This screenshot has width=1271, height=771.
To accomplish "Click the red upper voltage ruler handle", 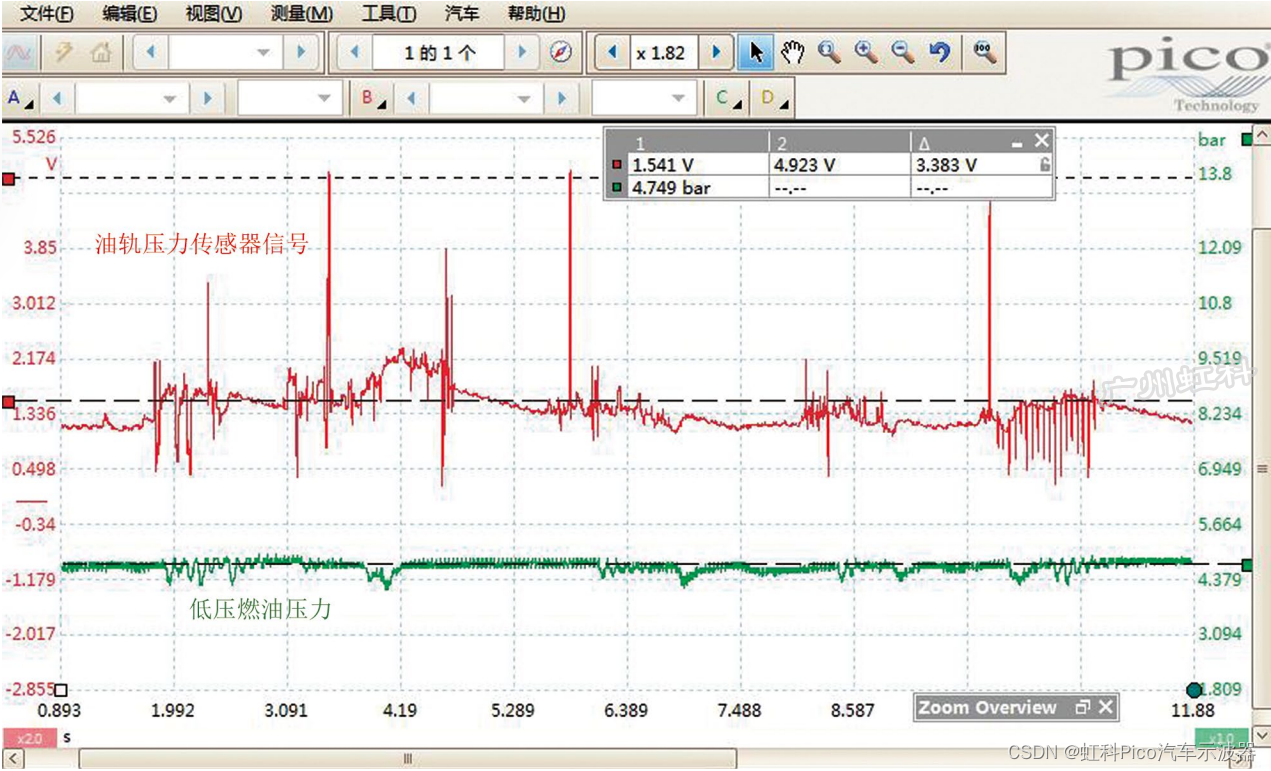I will click(x=8, y=179).
